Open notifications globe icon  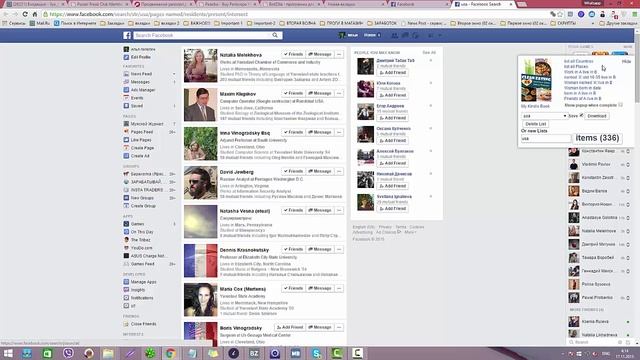pyautogui.click(x=415, y=36)
